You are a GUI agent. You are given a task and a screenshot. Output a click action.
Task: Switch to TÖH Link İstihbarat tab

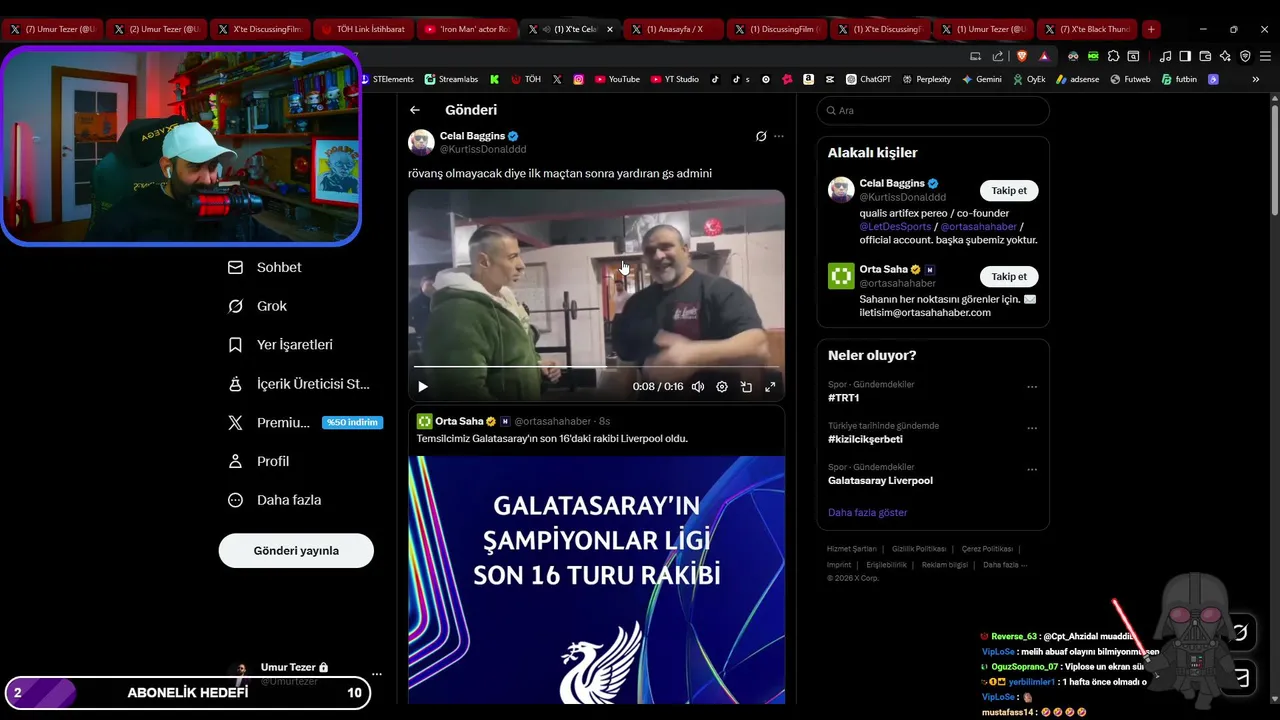click(x=364, y=29)
